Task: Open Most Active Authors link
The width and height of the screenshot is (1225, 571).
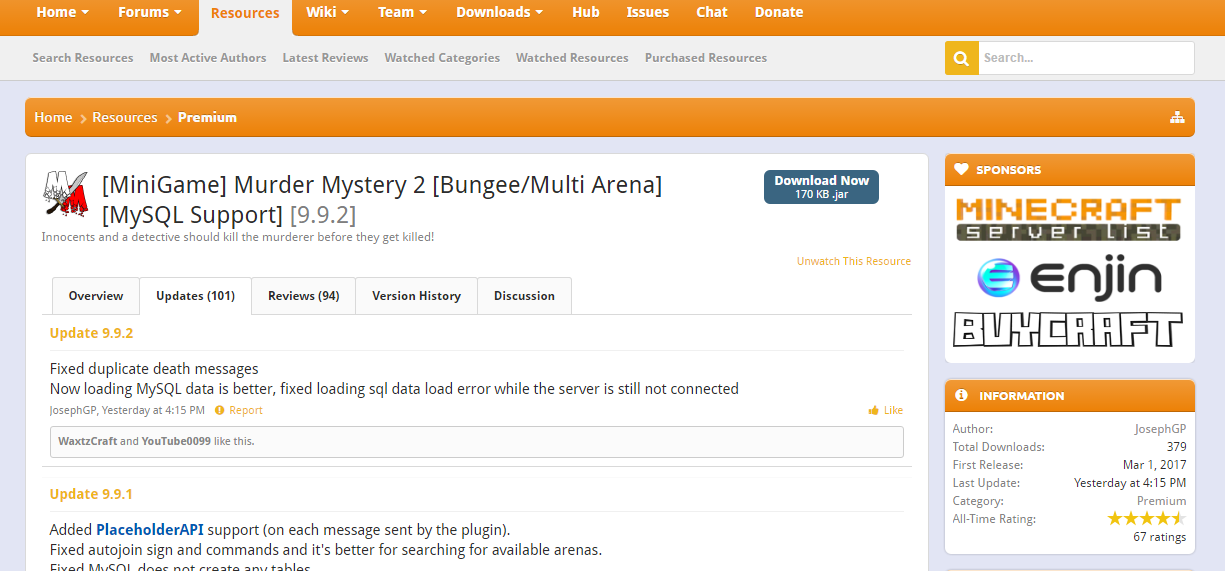Action: coord(208,58)
